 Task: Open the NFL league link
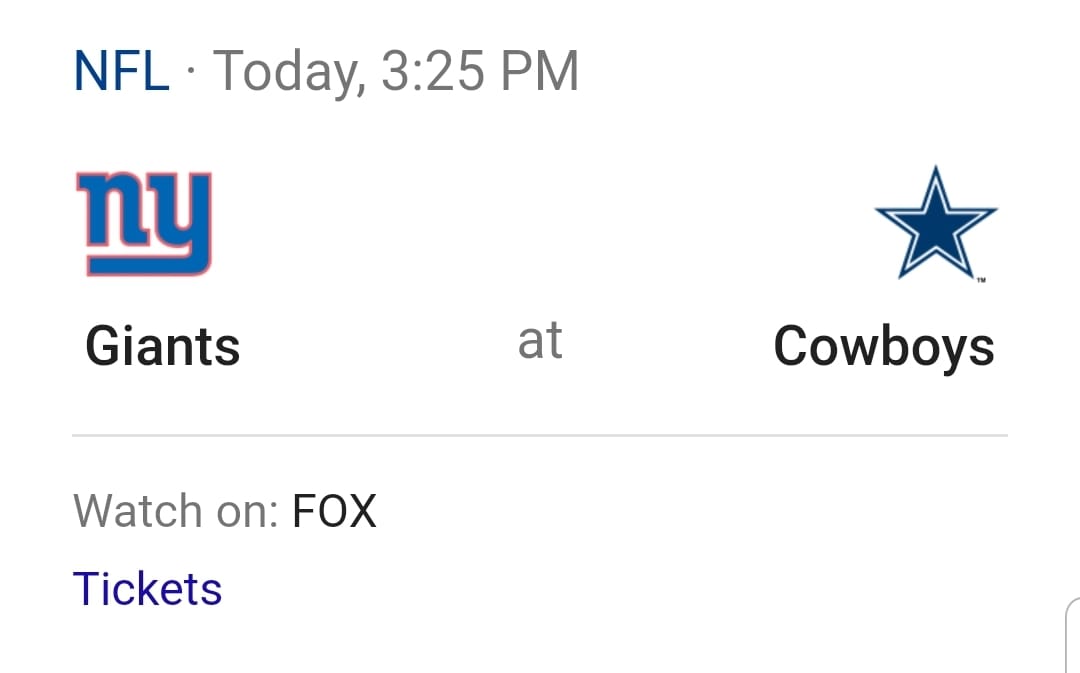coord(121,72)
